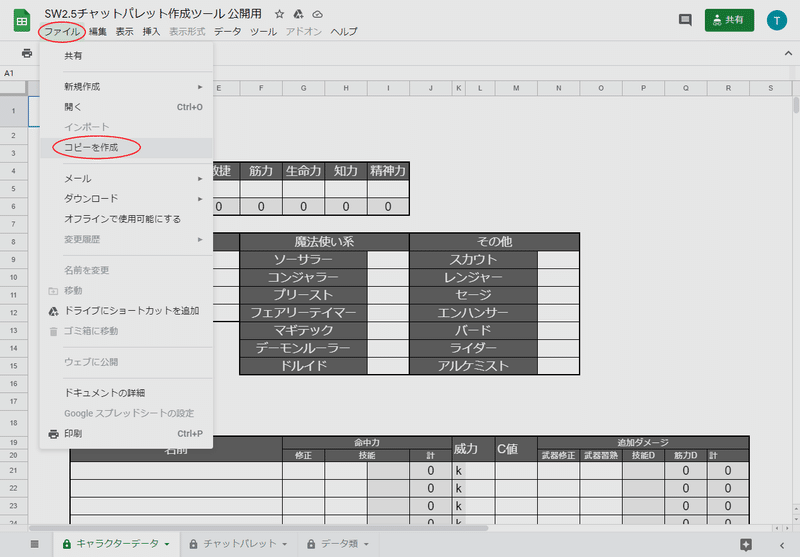Open the ヘルプ menu
Viewport: 800px width, 557px height.
[x=344, y=32]
